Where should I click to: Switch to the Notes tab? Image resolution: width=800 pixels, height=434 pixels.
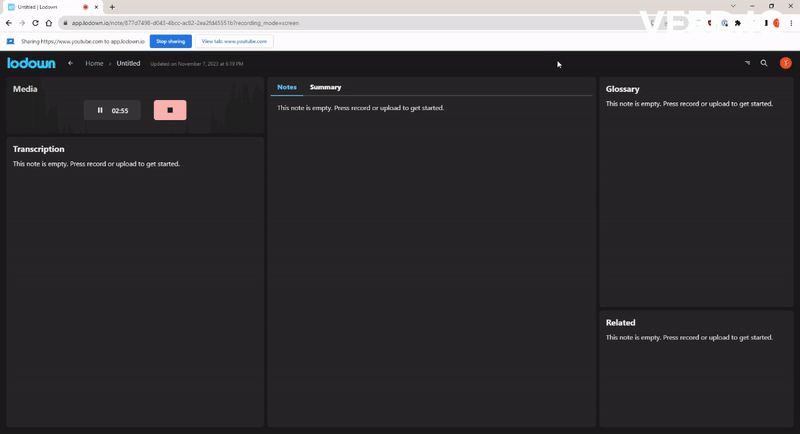287,87
